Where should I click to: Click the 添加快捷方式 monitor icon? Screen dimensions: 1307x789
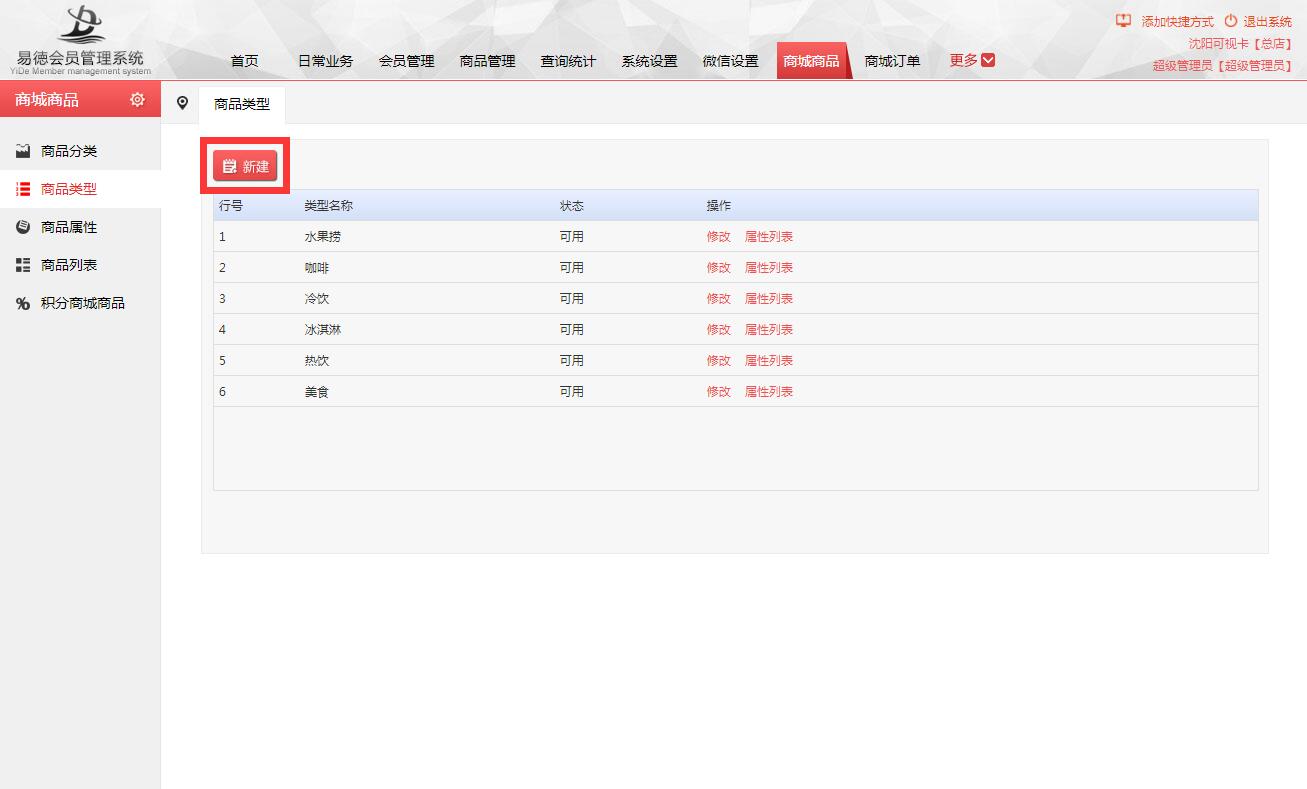[1123, 21]
